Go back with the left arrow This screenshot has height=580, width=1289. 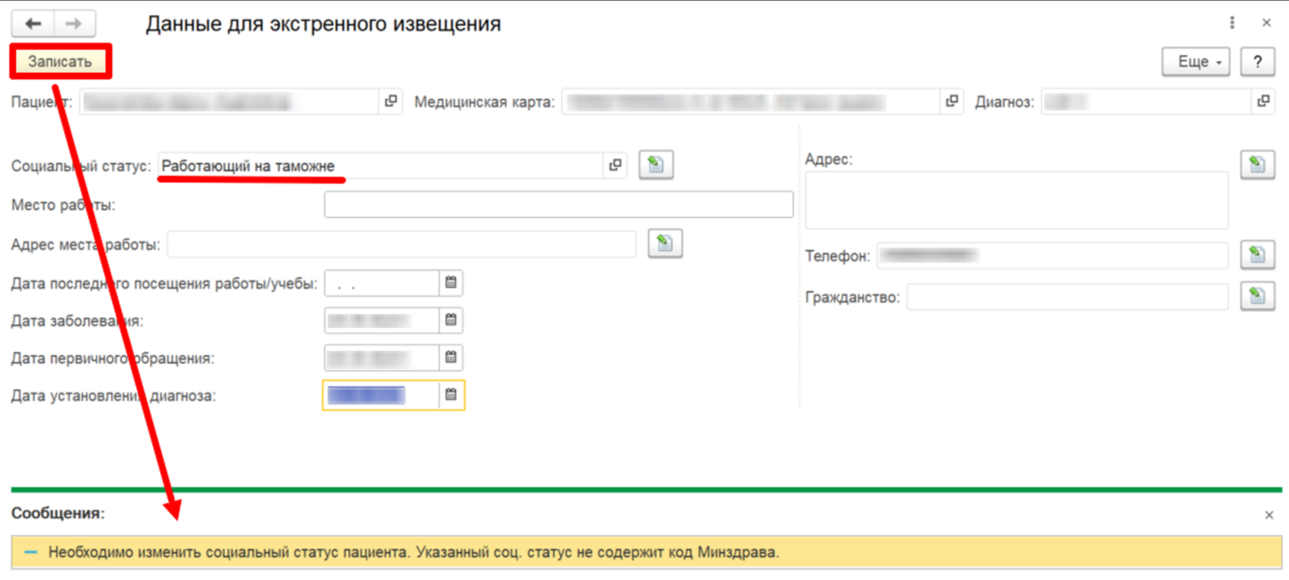tap(33, 24)
